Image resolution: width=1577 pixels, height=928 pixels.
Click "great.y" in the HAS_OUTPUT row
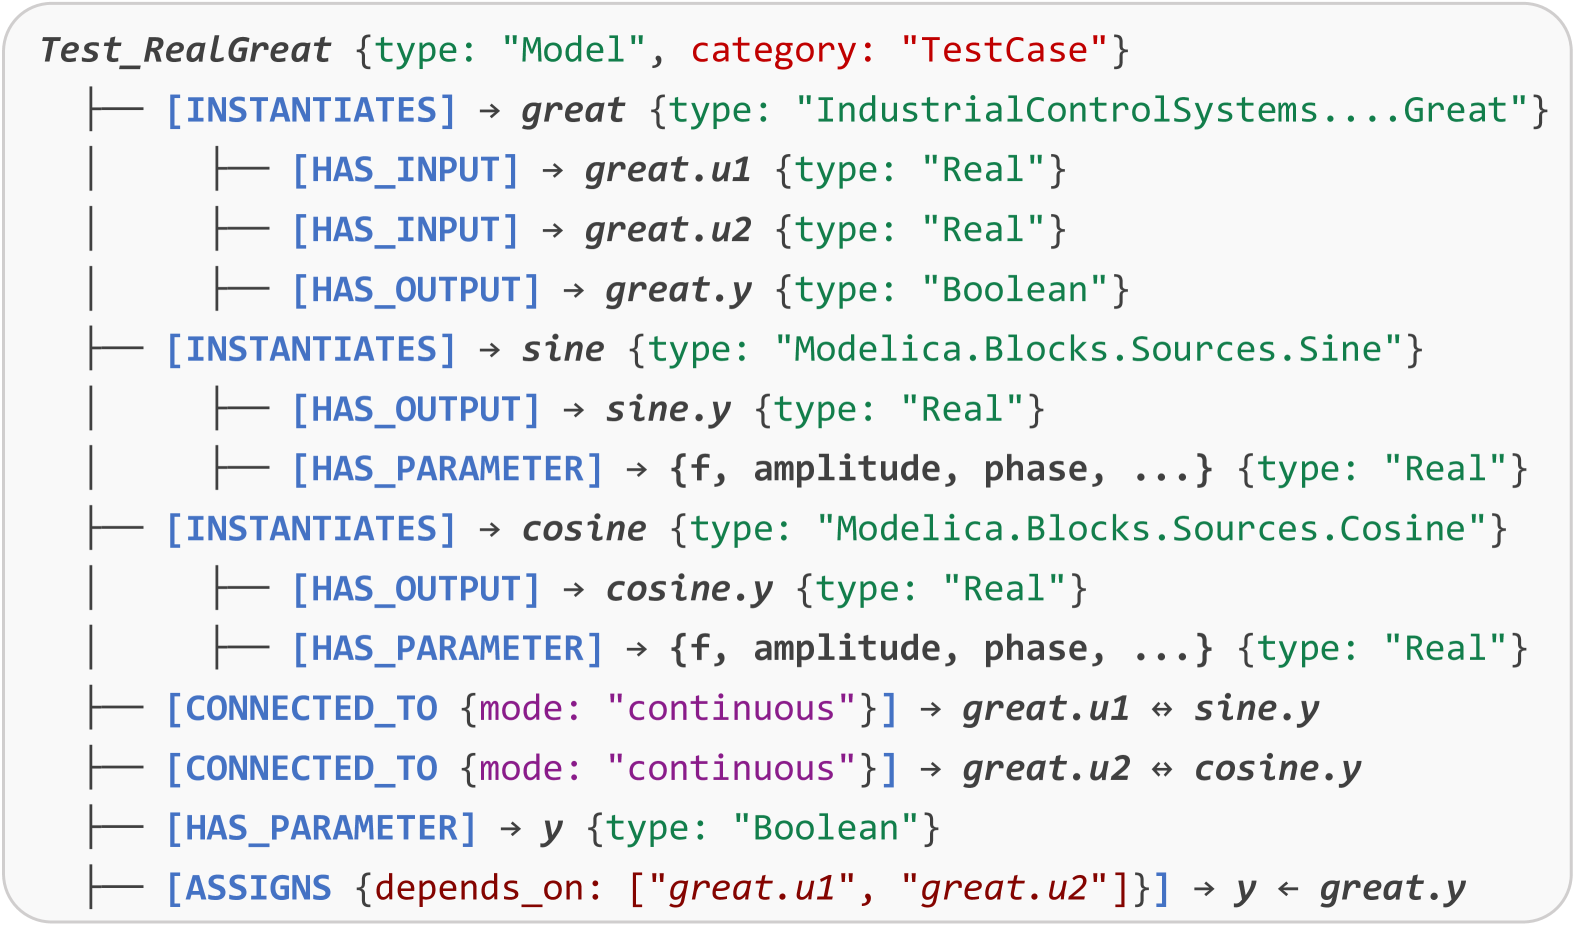679,290
